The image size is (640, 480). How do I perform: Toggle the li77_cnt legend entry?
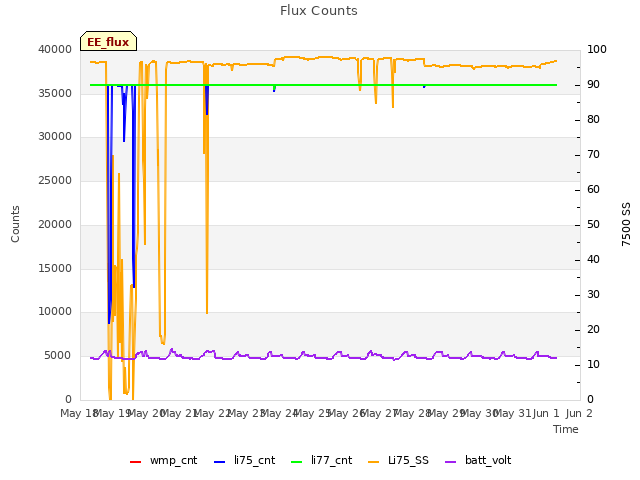point(321,460)
